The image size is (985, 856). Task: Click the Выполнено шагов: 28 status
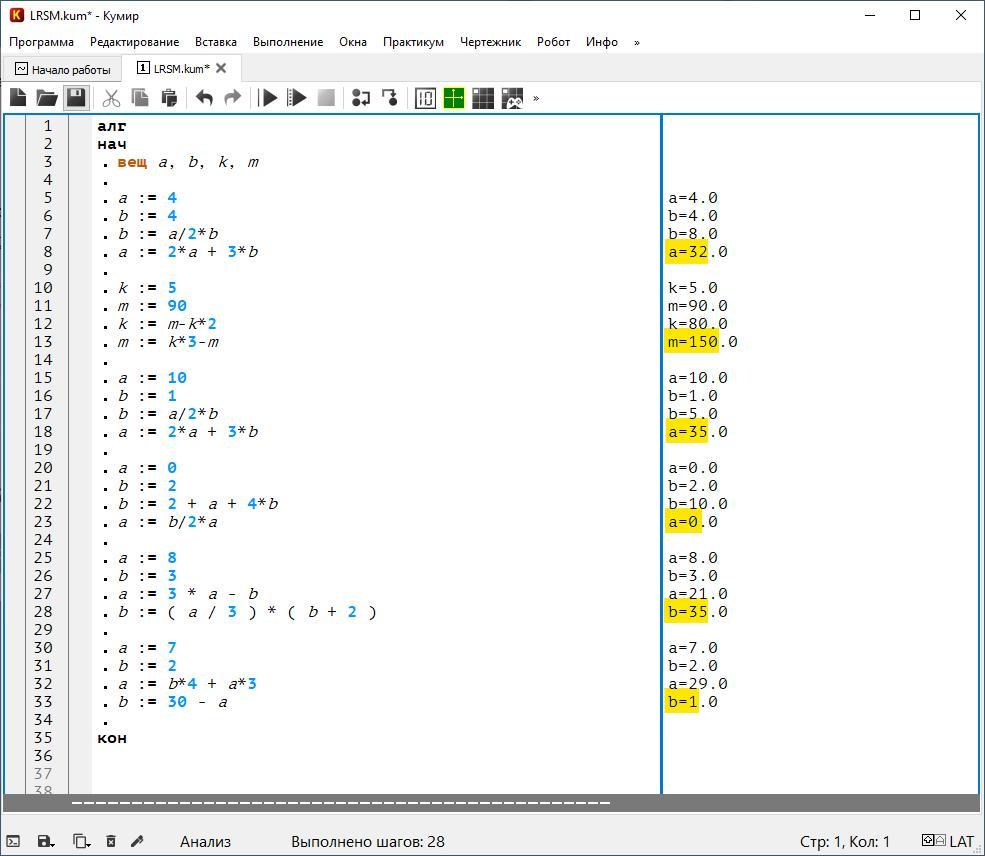tap(367, 842)
